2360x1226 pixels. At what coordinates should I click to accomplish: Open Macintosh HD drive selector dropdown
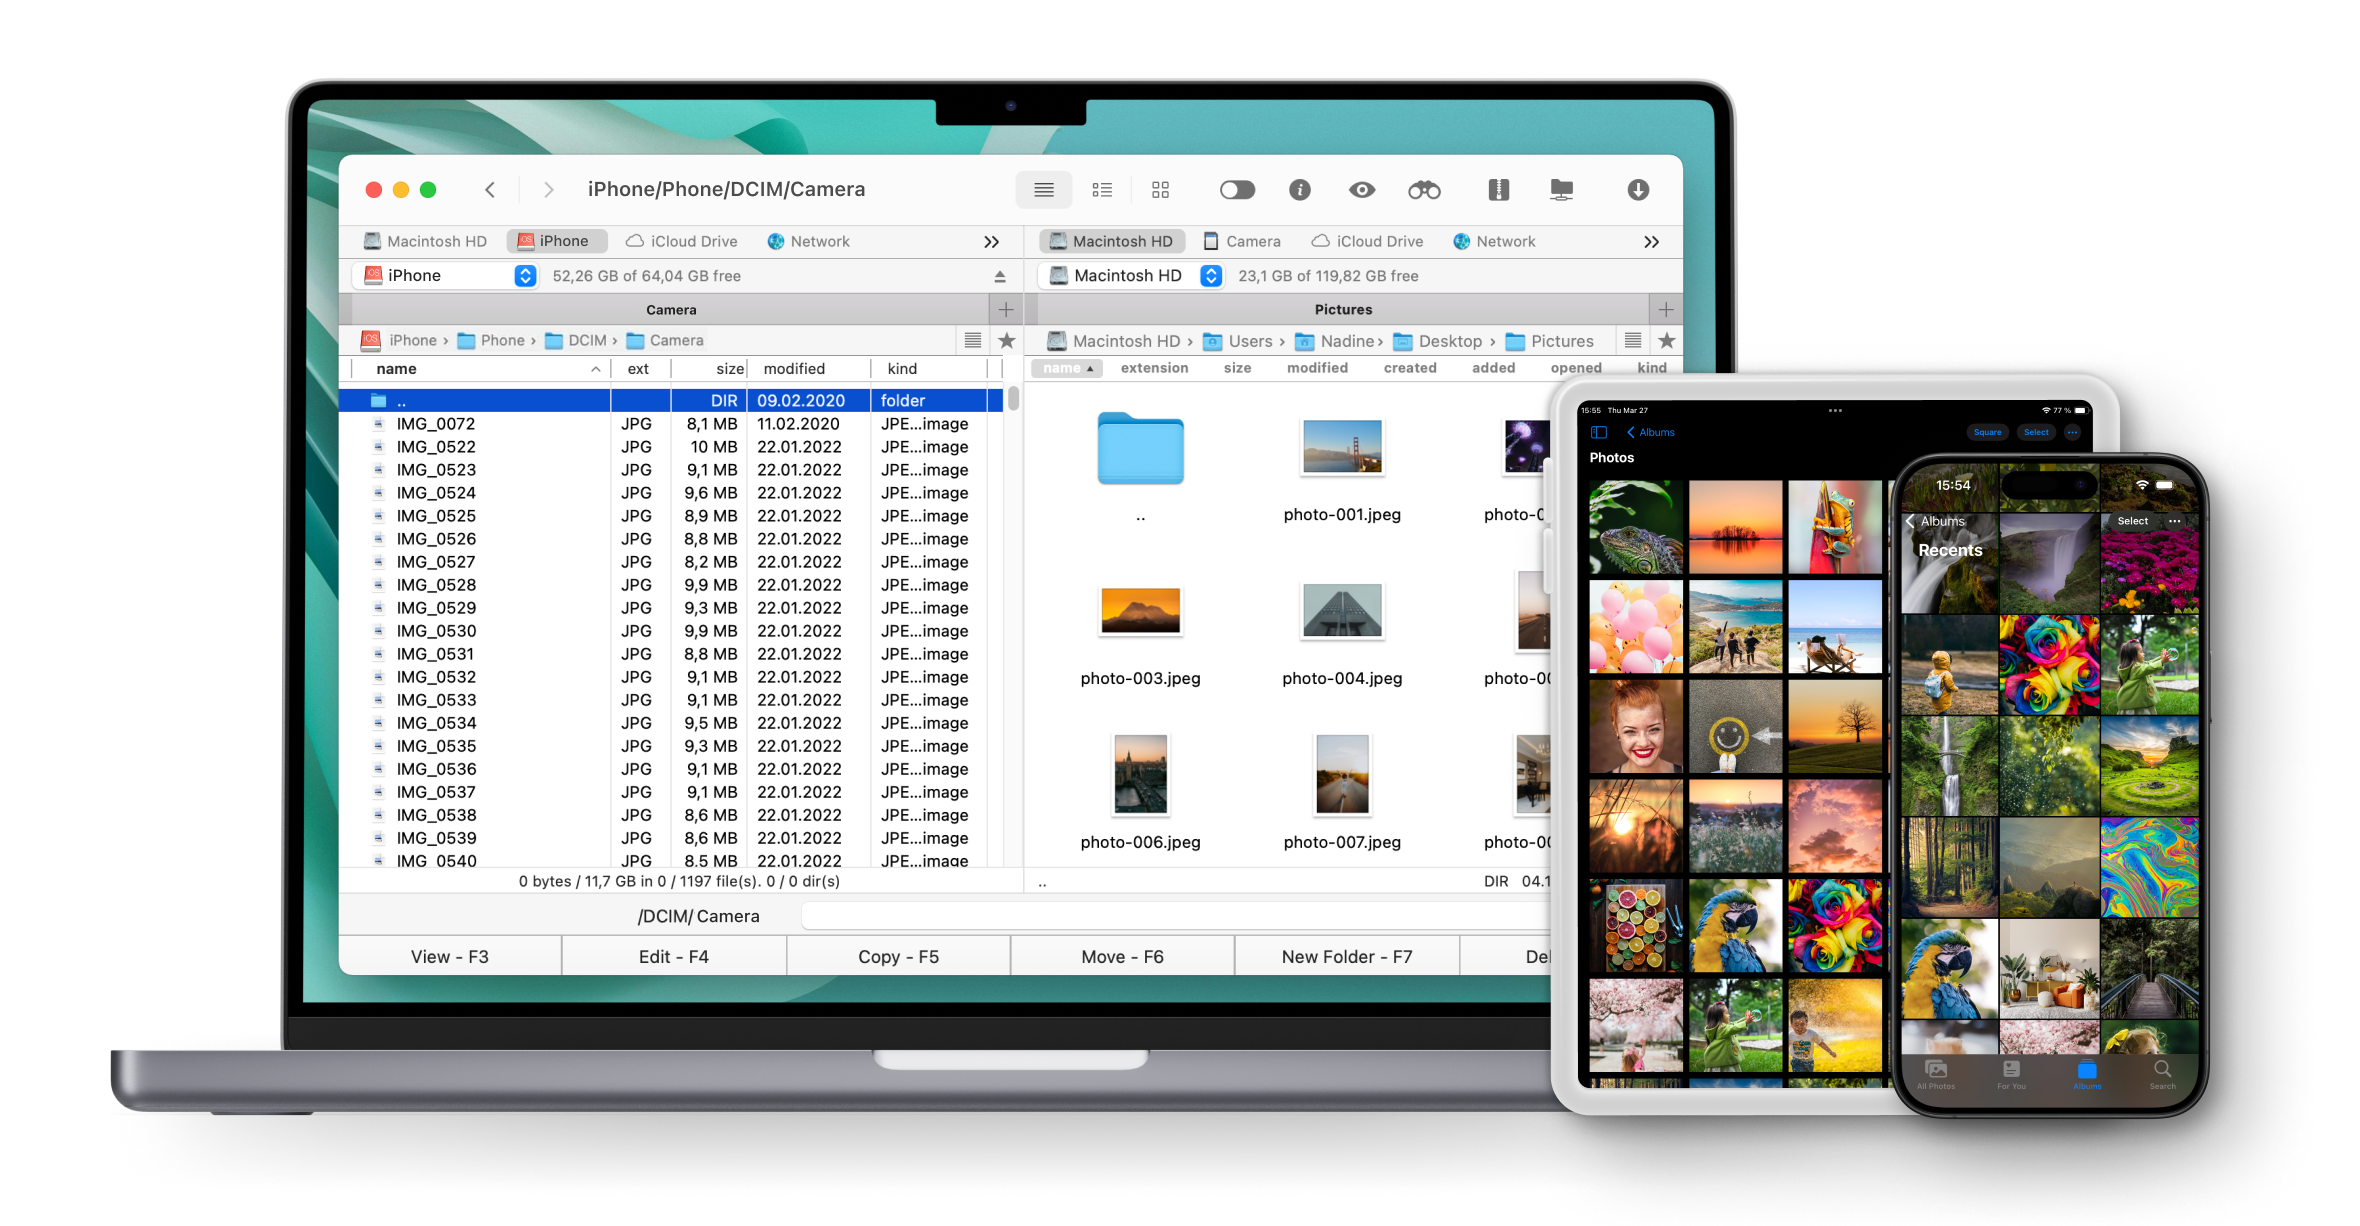coord(1132,276)
